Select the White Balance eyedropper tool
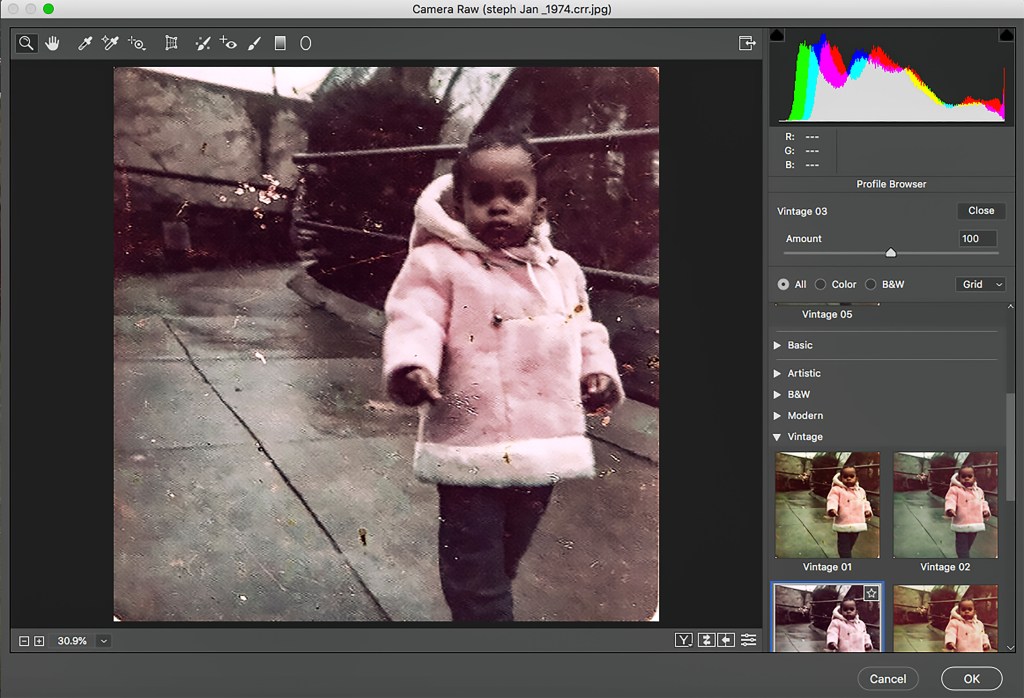 [x=85, y=43]
